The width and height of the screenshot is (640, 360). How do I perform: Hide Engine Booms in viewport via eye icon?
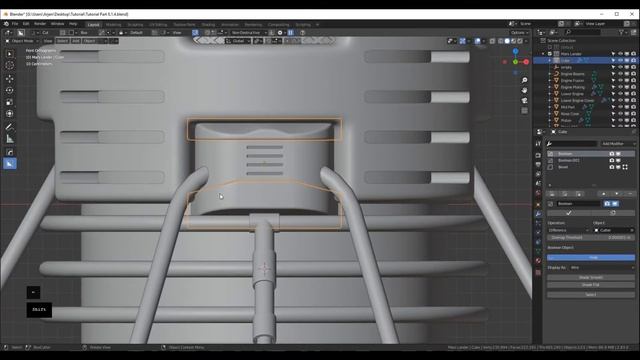pos(620,74)
